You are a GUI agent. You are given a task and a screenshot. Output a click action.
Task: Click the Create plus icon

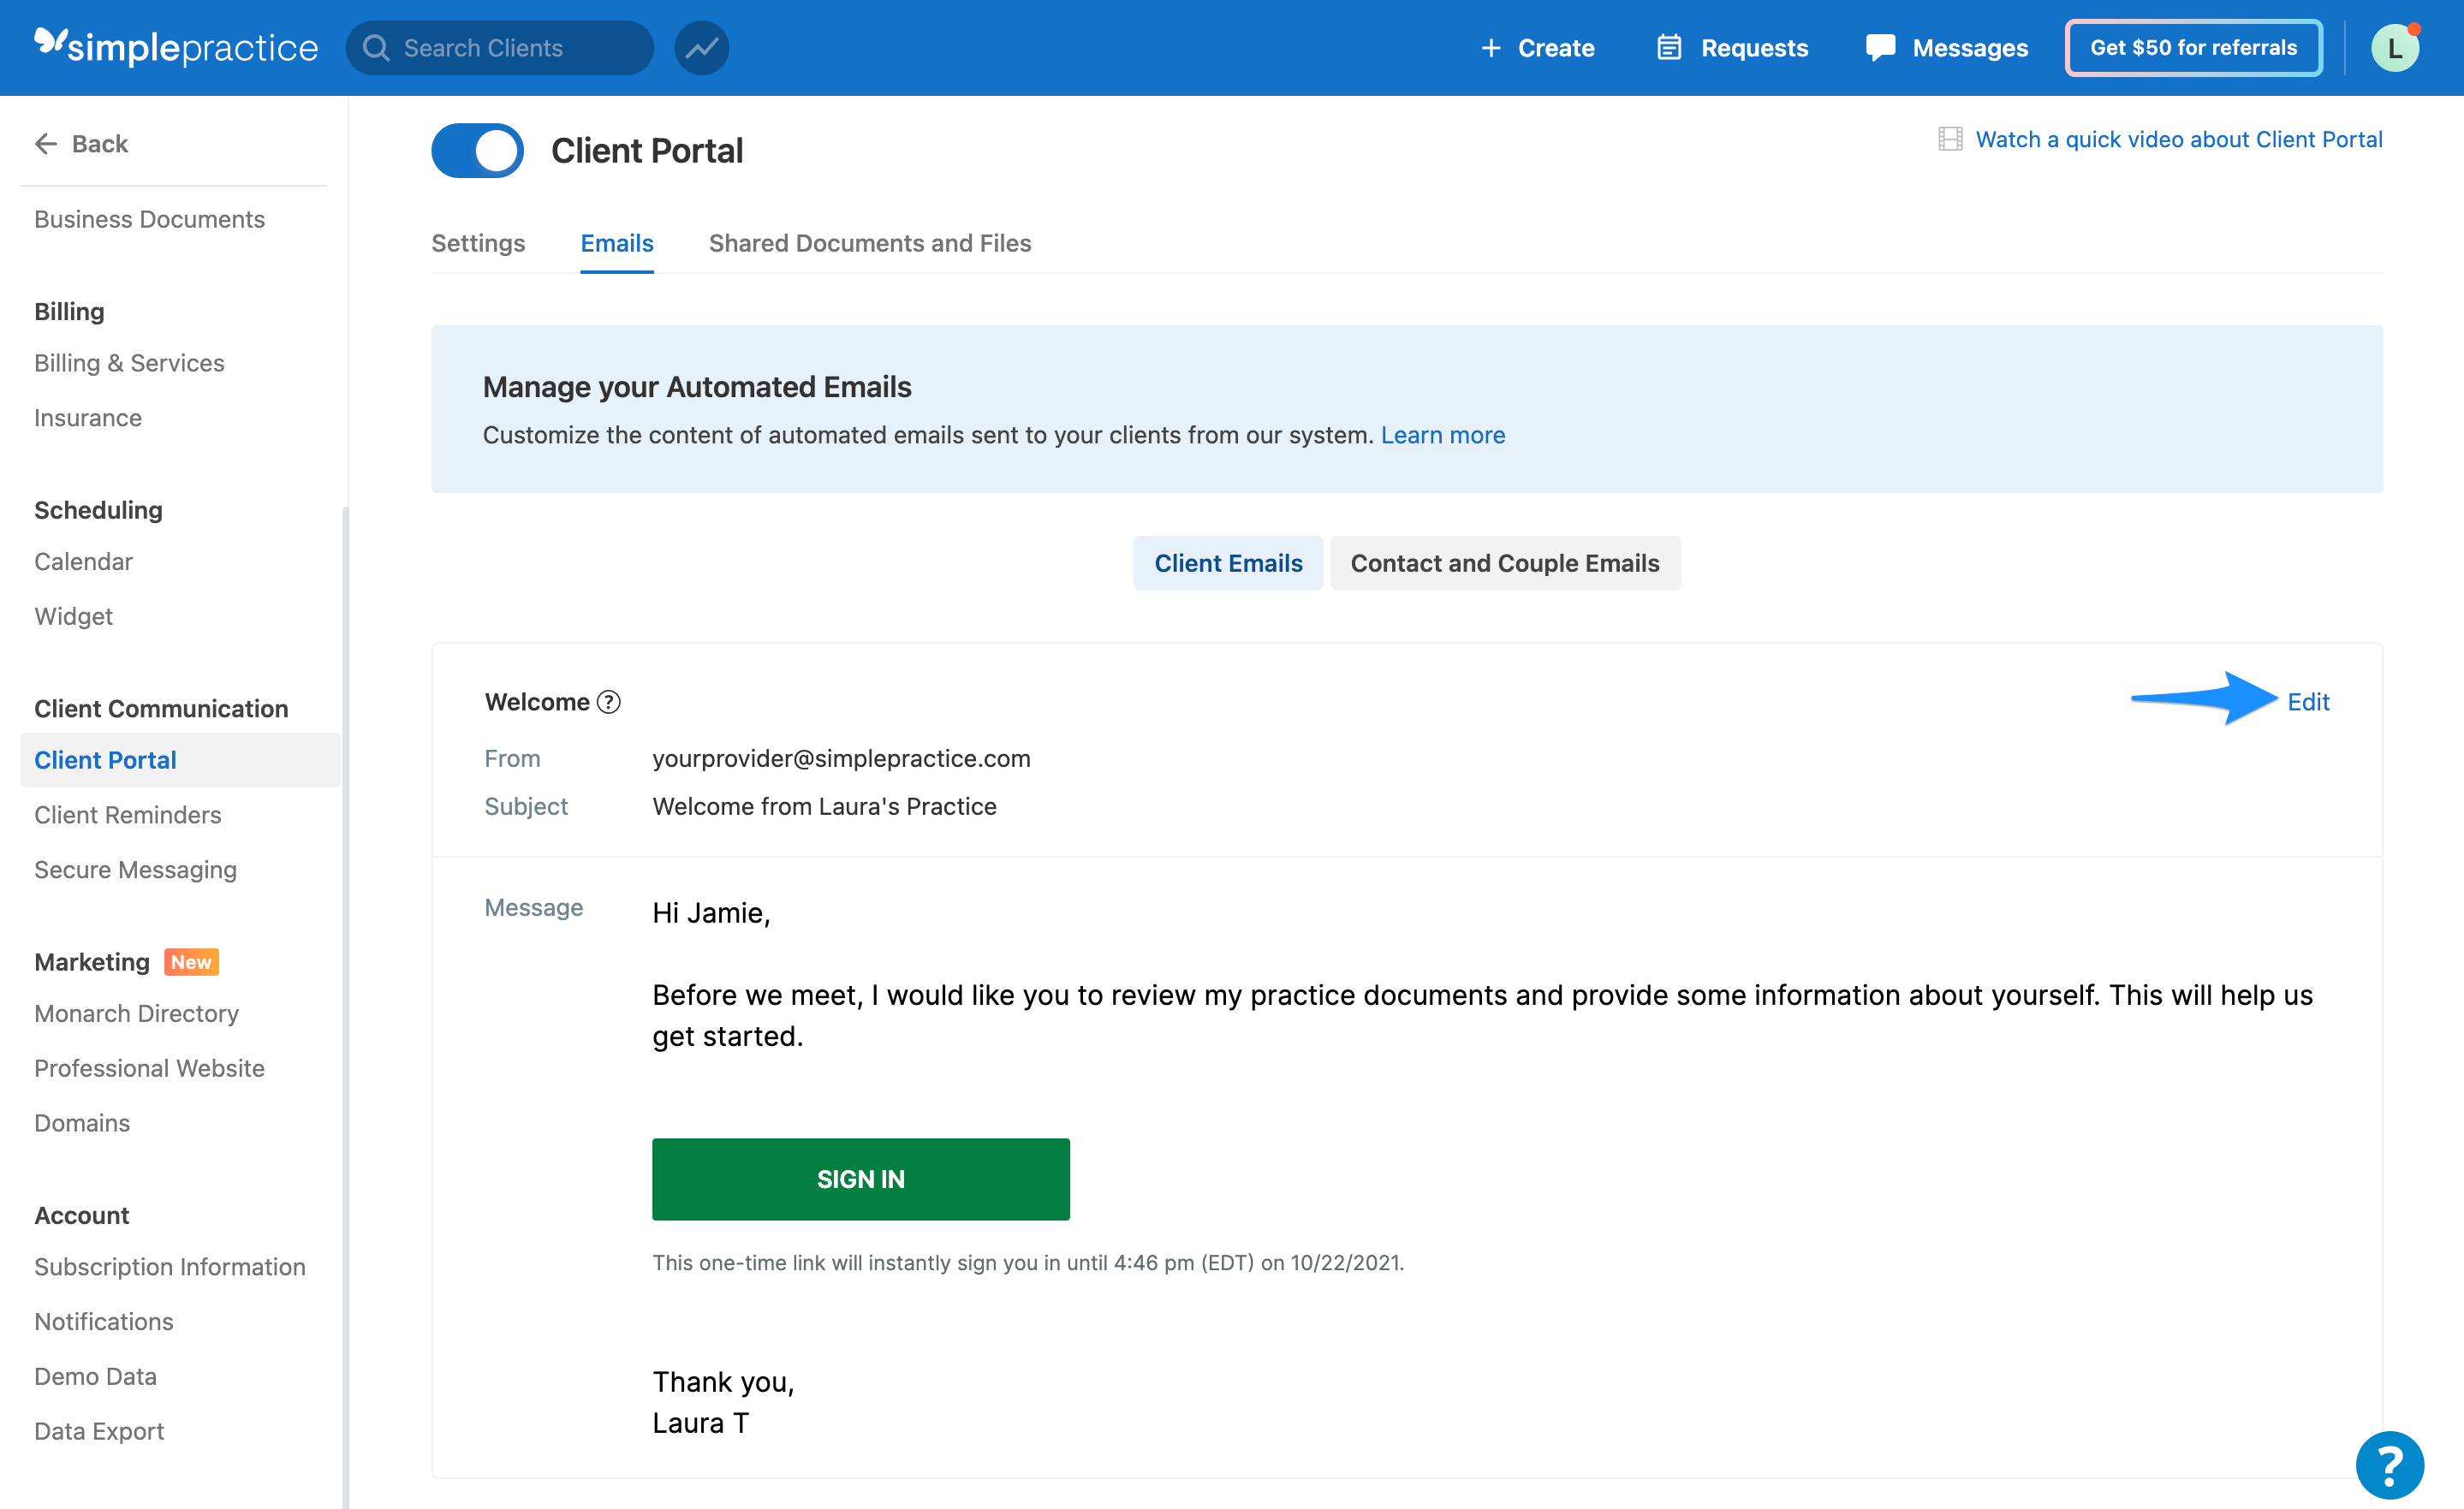tap(1491, 47)
